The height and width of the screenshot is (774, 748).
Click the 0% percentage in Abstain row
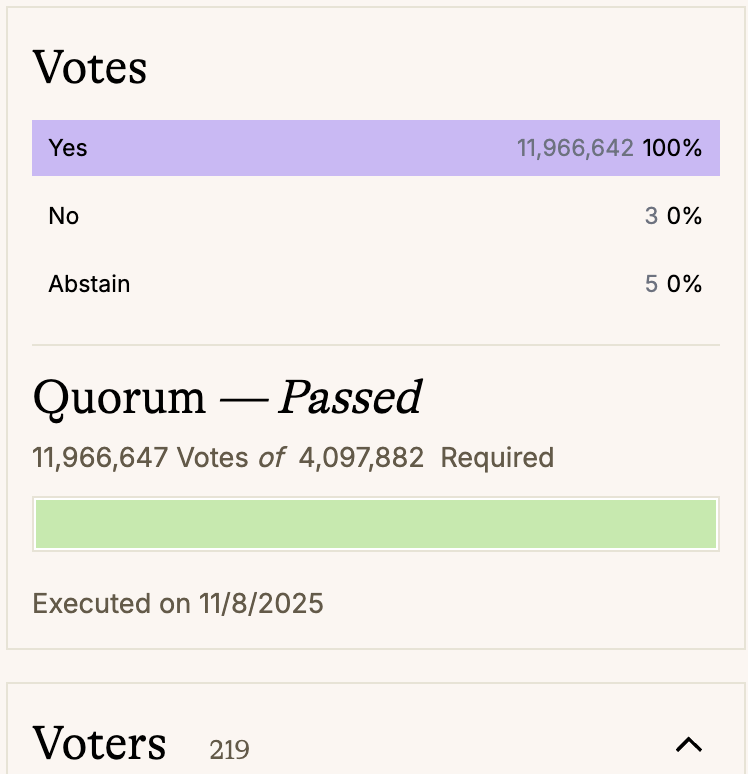[685, 284]
